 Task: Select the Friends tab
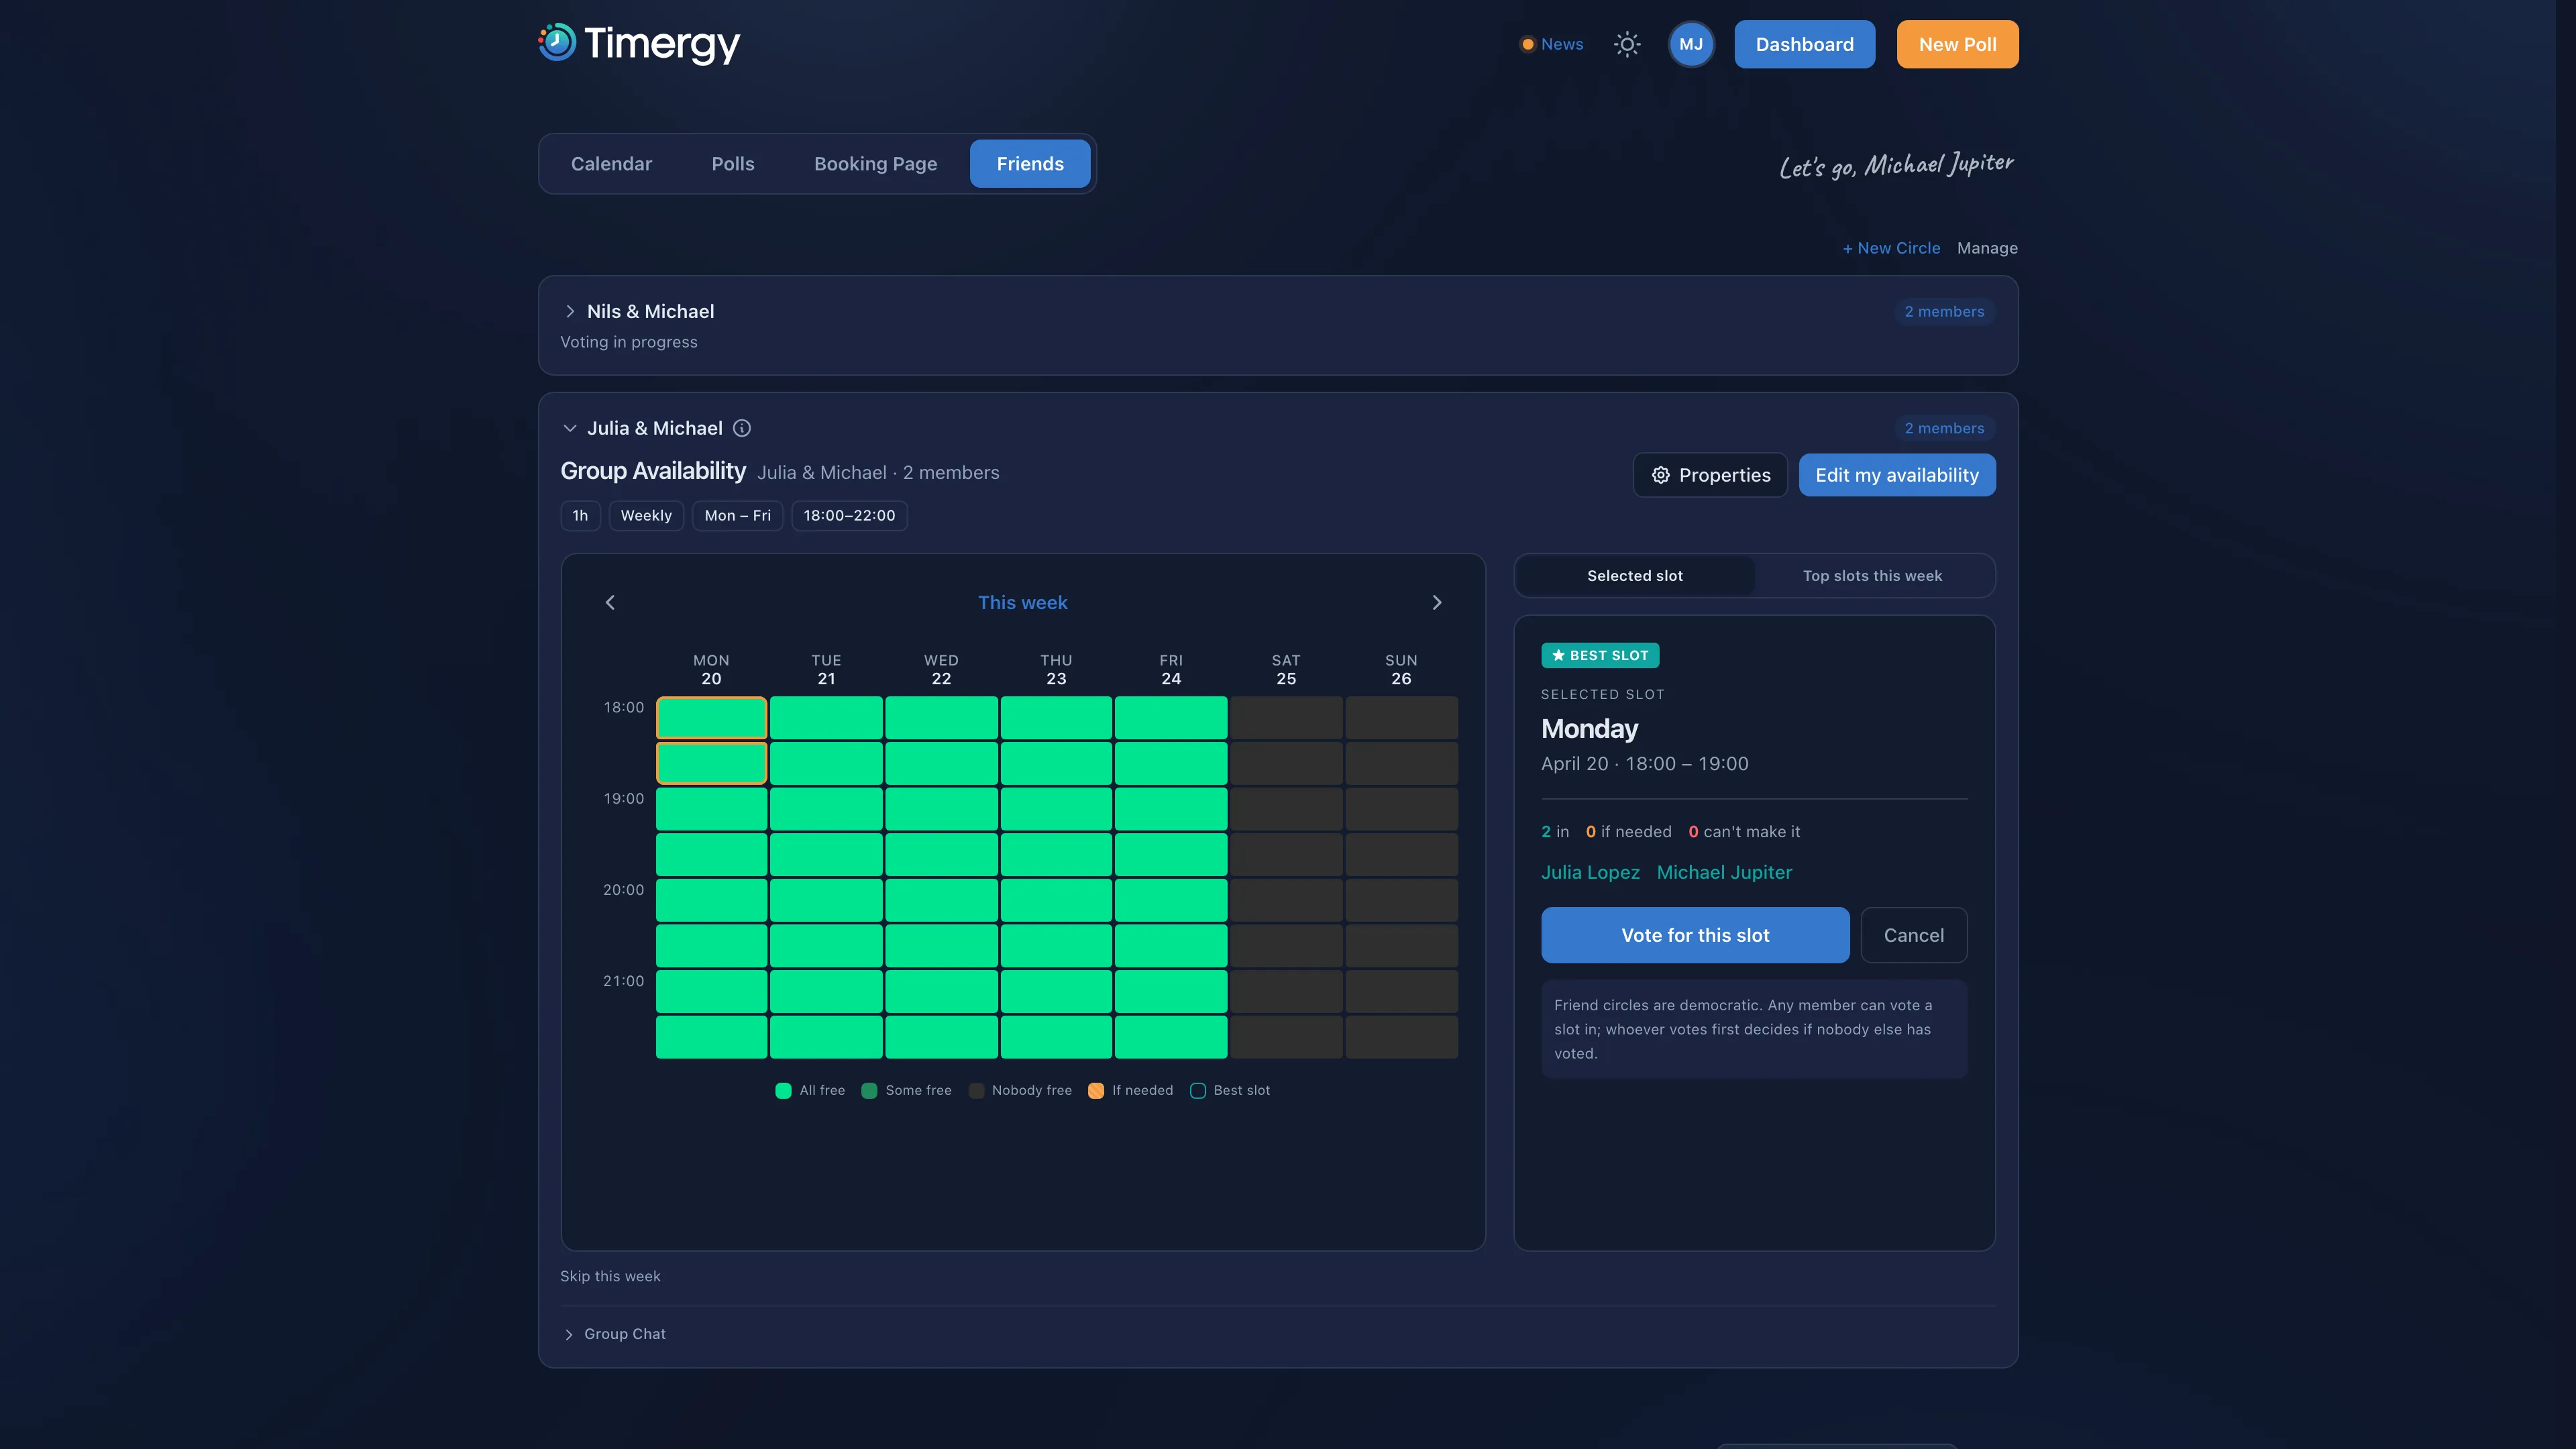pyautogui.click(x=1030, y=163)
